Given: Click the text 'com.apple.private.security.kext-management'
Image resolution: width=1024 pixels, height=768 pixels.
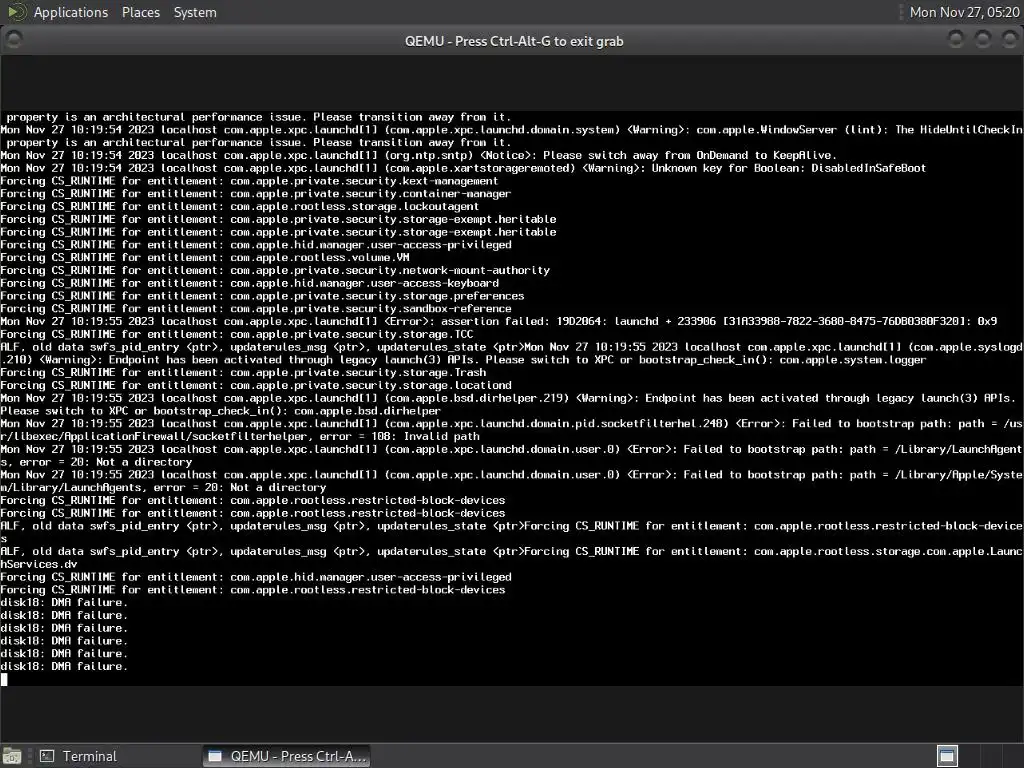Looking at the screenshot, I should coord(364,181).
